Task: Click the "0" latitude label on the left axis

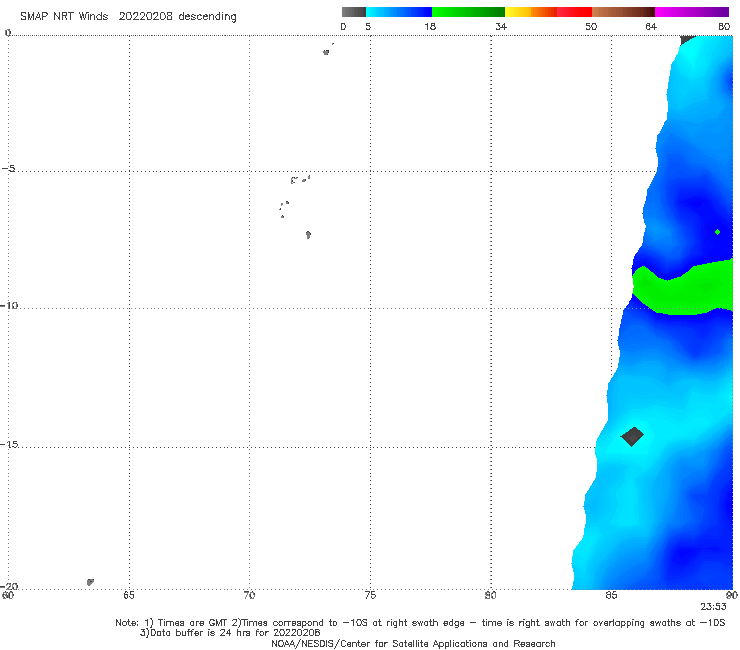Action: [x=8, y=33]
